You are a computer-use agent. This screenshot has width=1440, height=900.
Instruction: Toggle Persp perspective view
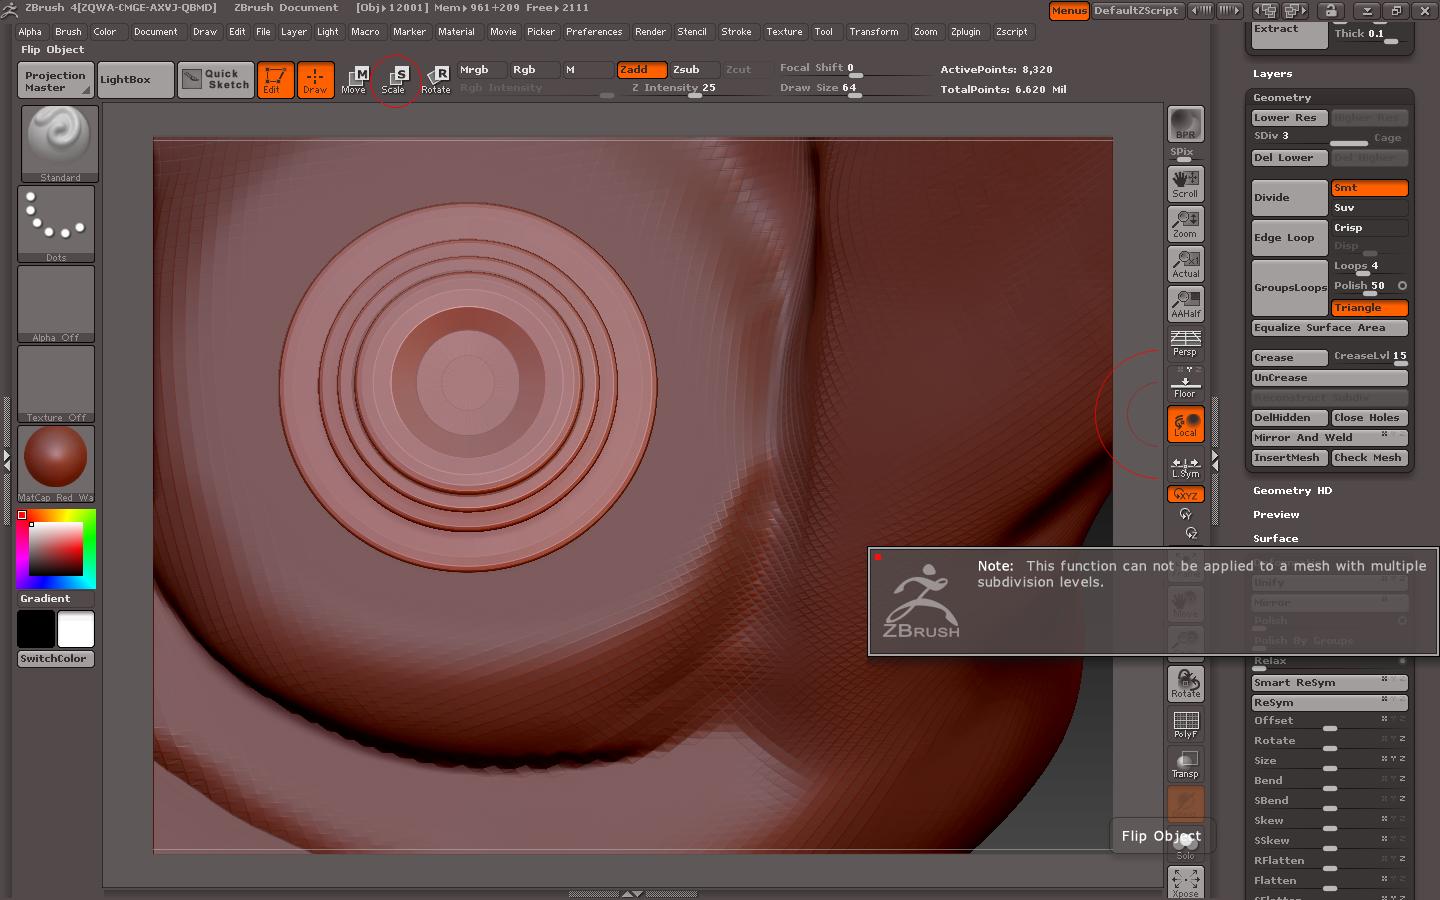tap(1186, 343)
